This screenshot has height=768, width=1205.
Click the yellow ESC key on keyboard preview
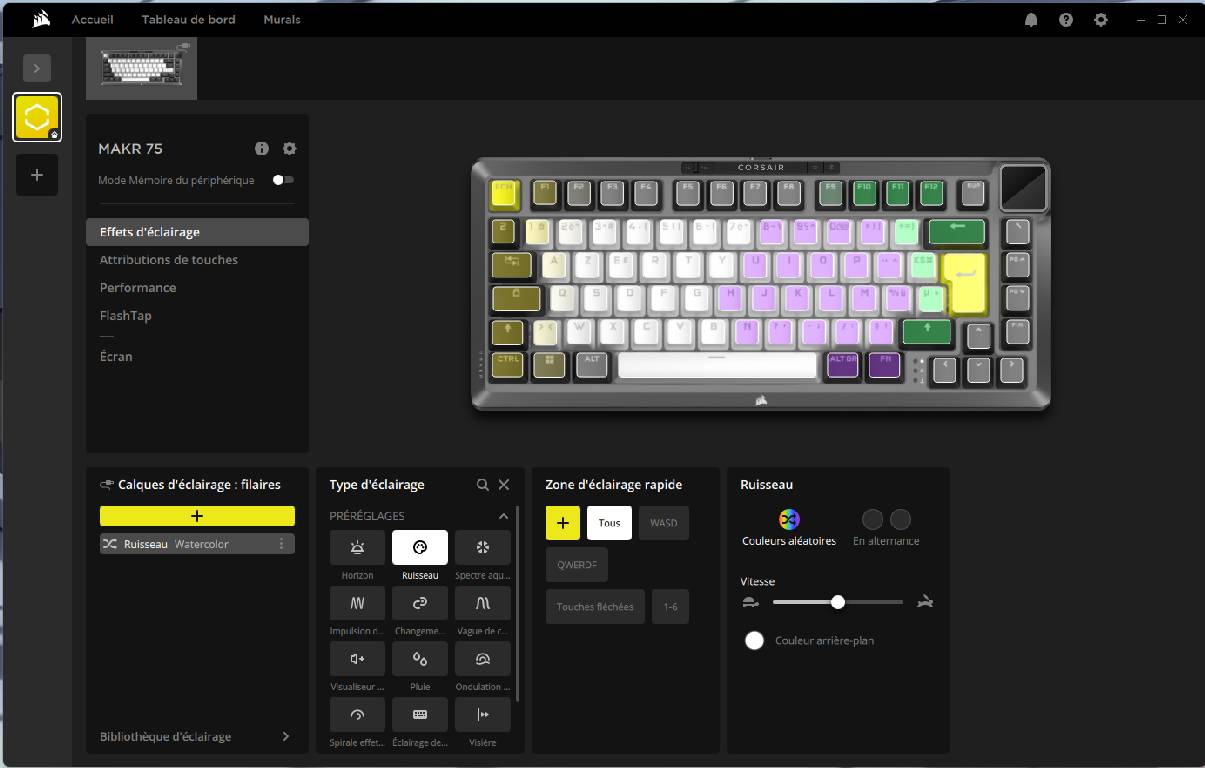pyautogui.click(x=505, y=193)
